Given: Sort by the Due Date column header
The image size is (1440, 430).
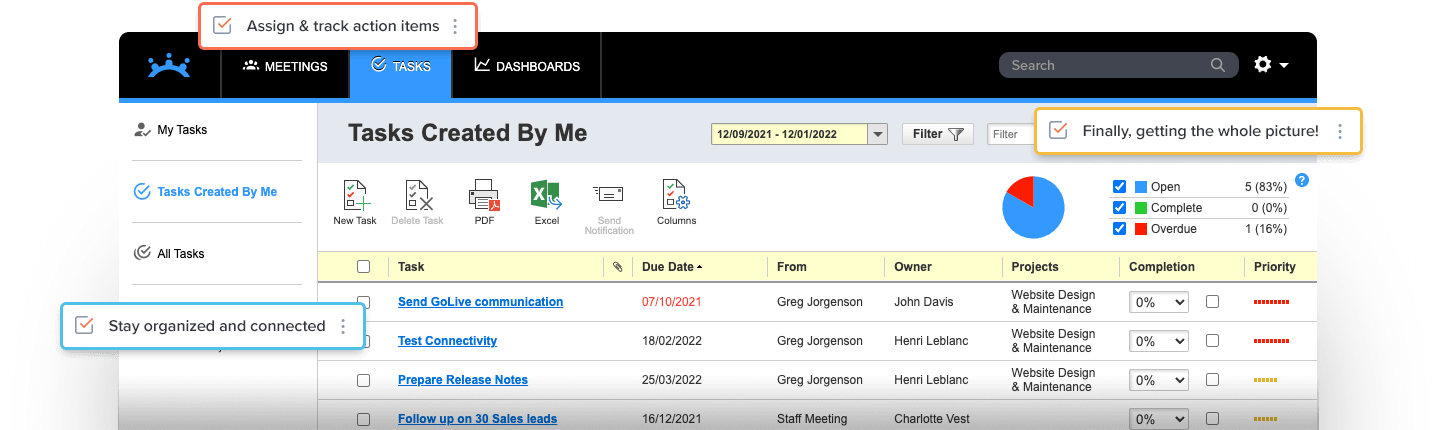Looking at the screenshot, I should [x=672, y=267].
